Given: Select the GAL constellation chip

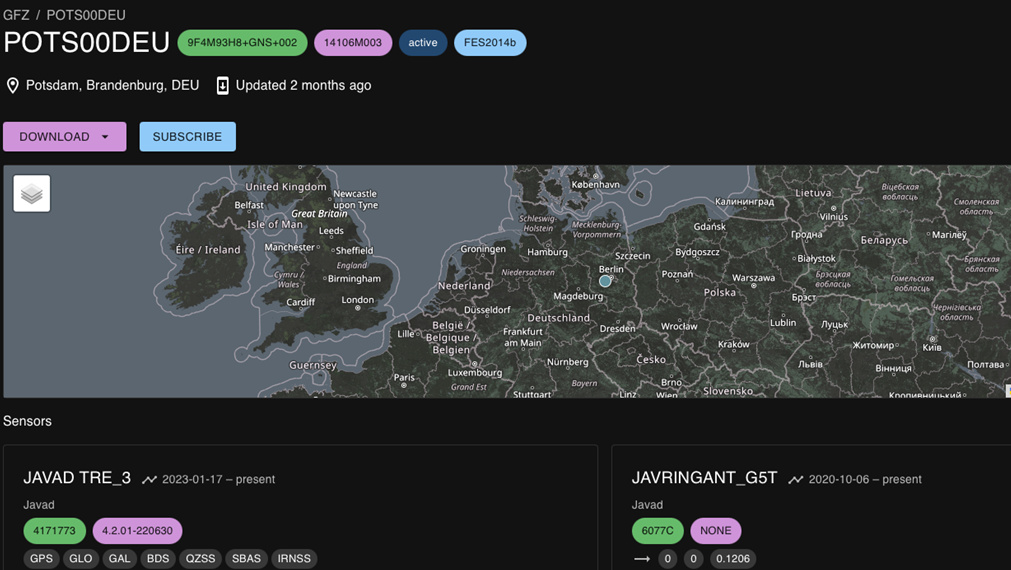Looking at the screenshot, I should tap(119, 559).
